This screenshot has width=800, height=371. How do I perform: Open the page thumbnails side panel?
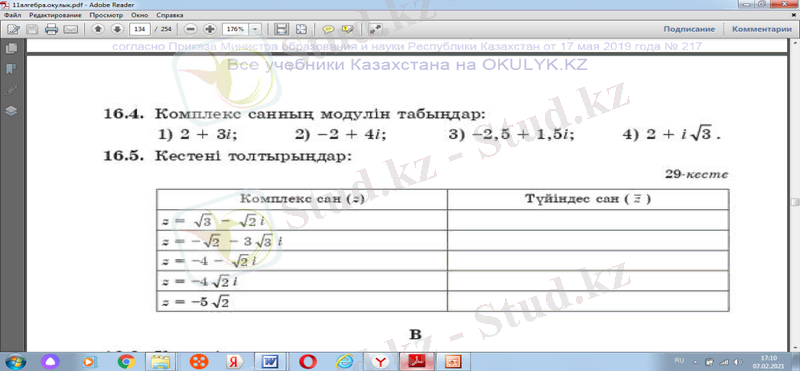click(x=11, y=49)
